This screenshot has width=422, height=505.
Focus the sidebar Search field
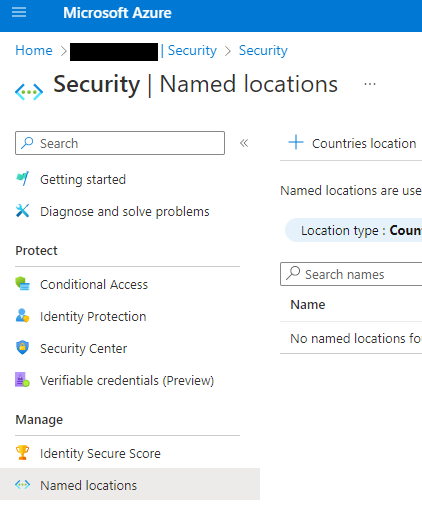point(120,143)
